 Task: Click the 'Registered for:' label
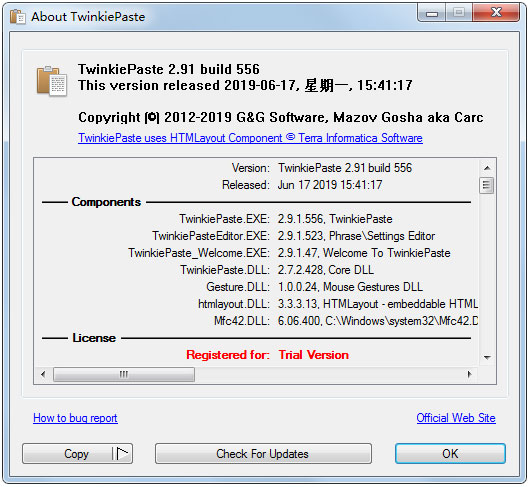[228, 355]
